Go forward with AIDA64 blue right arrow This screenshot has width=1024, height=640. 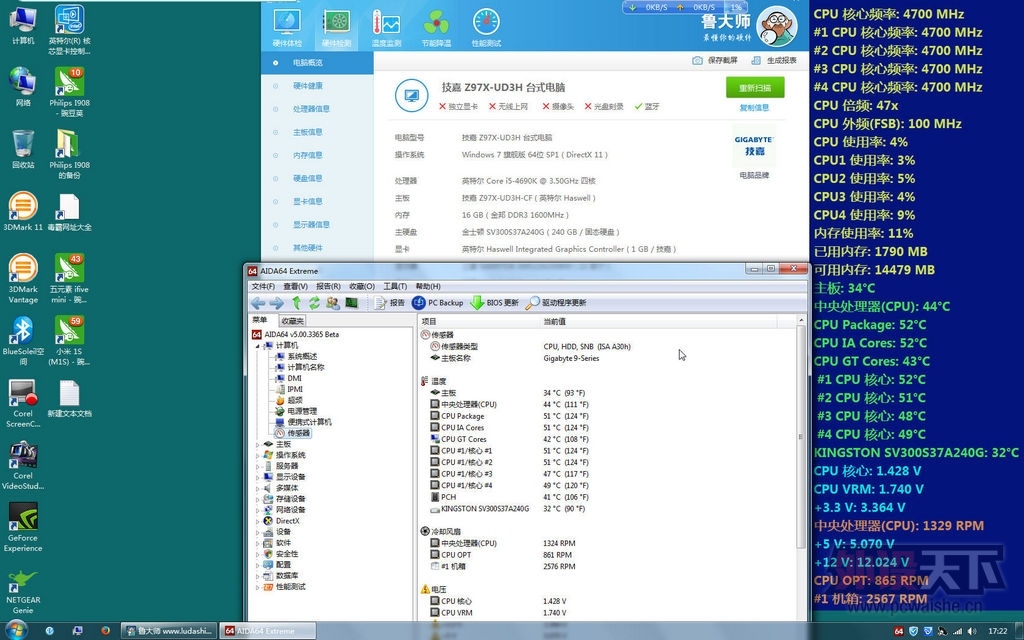tap(276, 303)
